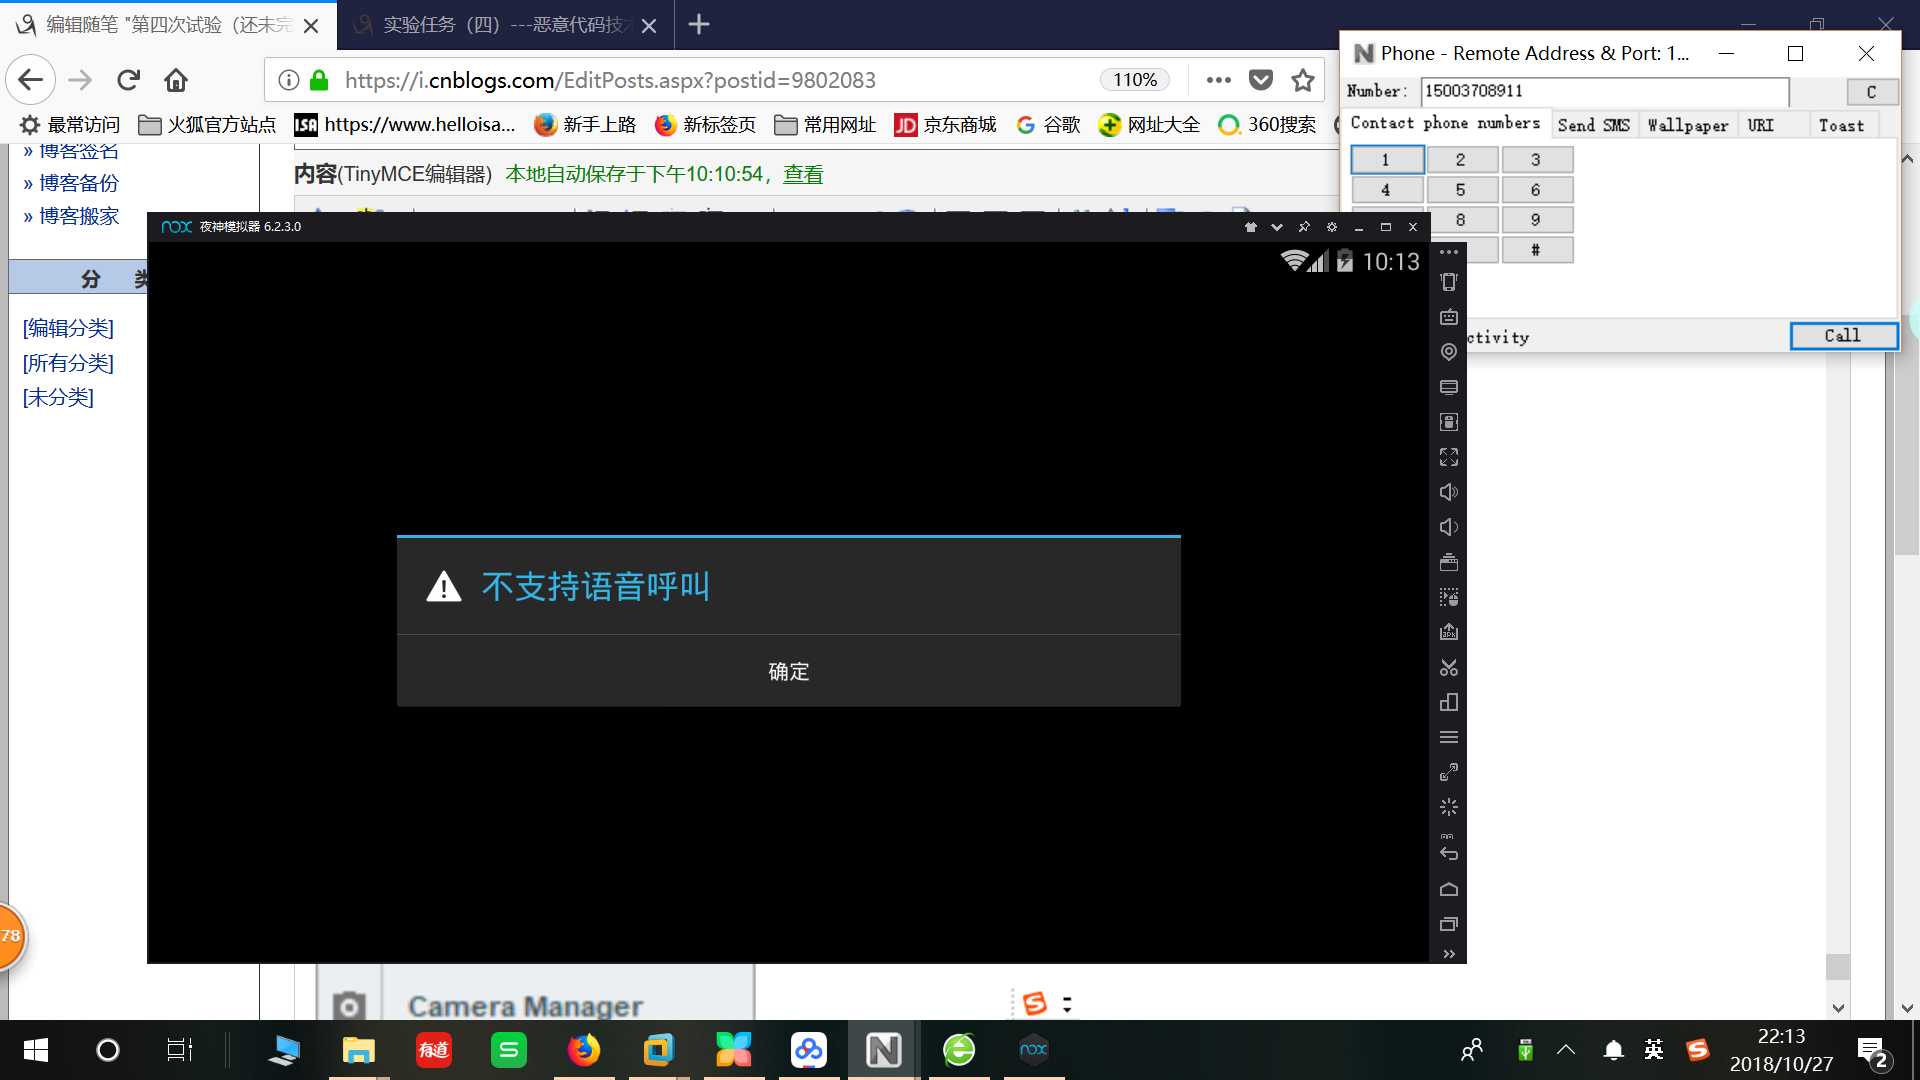Click the Volume up icon in Nox sidebar
1920x1080 pixels.
point(1447,491)
